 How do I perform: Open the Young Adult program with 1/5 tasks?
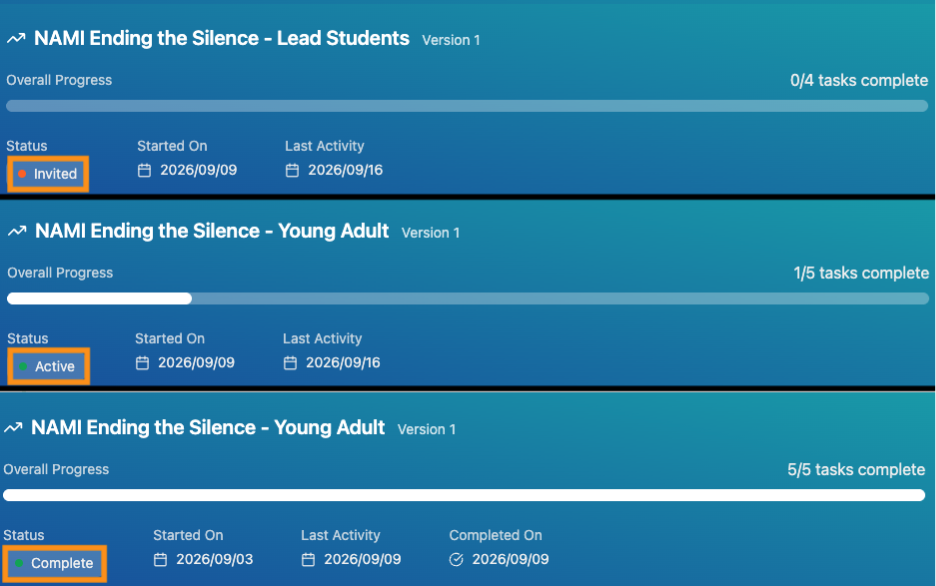click(x=212, y=231)
